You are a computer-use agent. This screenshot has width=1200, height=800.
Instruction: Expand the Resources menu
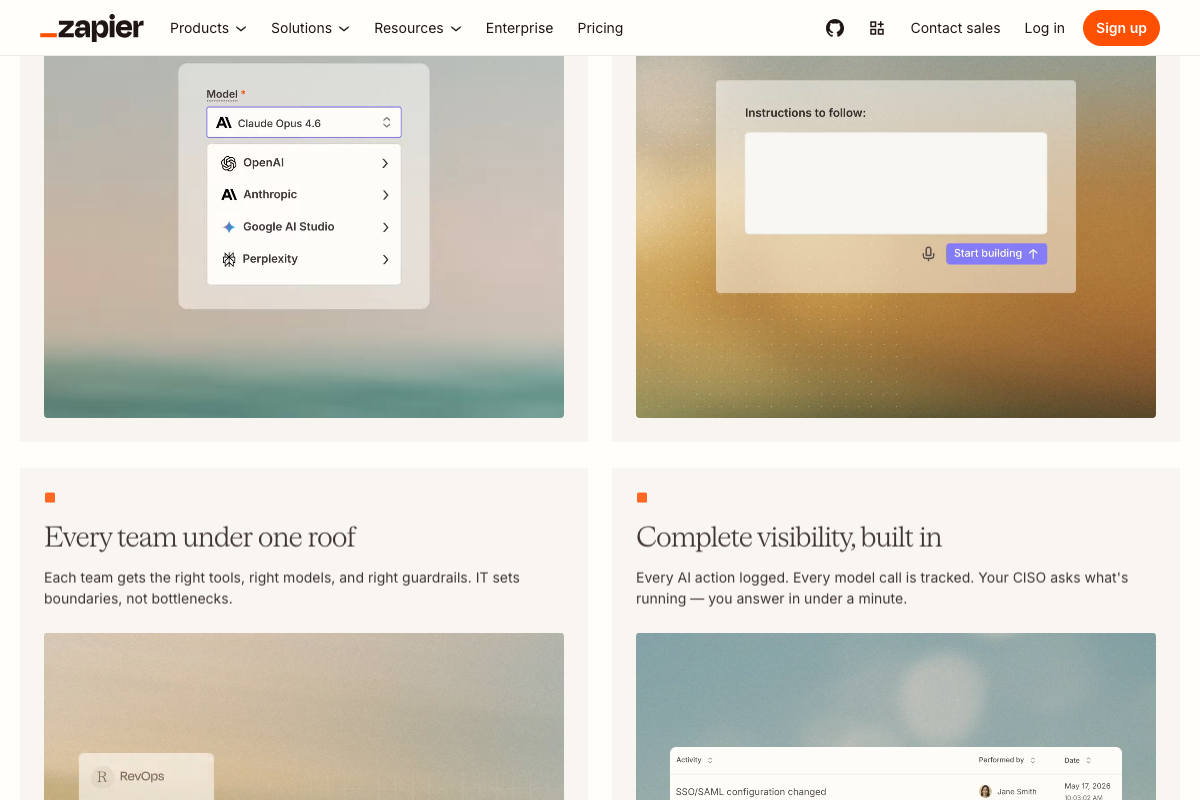418,28
